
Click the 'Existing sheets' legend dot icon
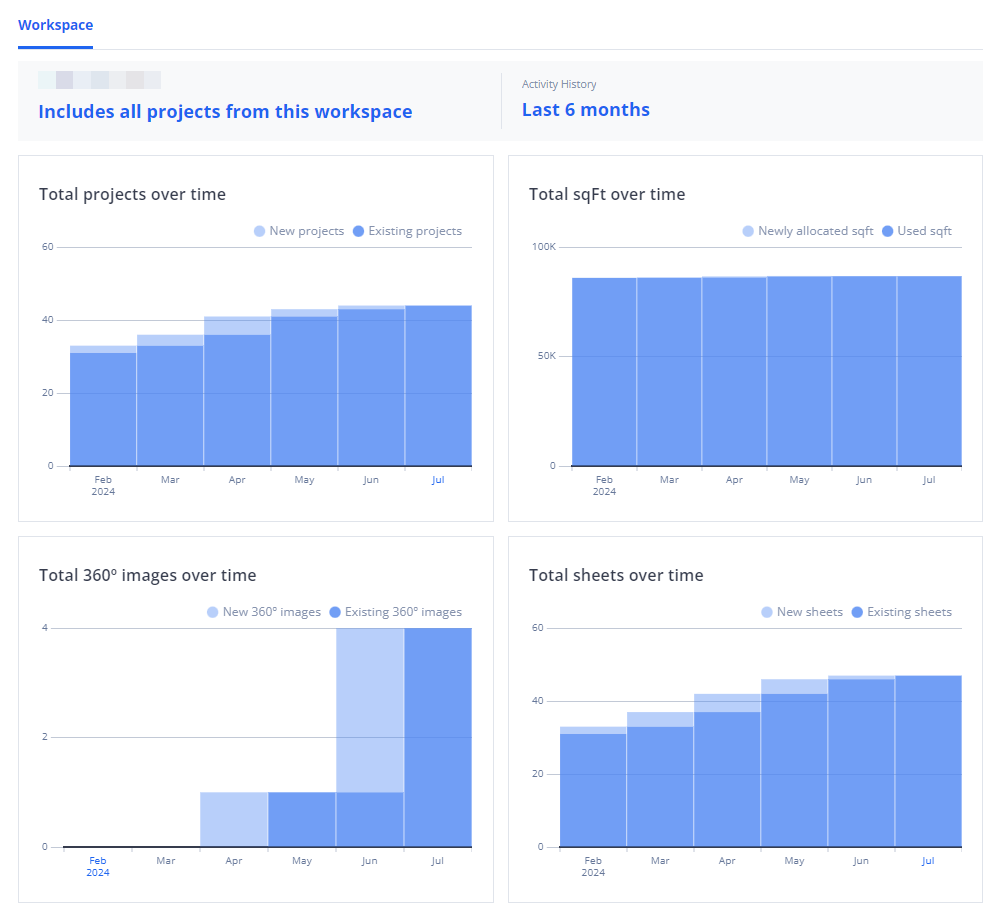(857, 612)
